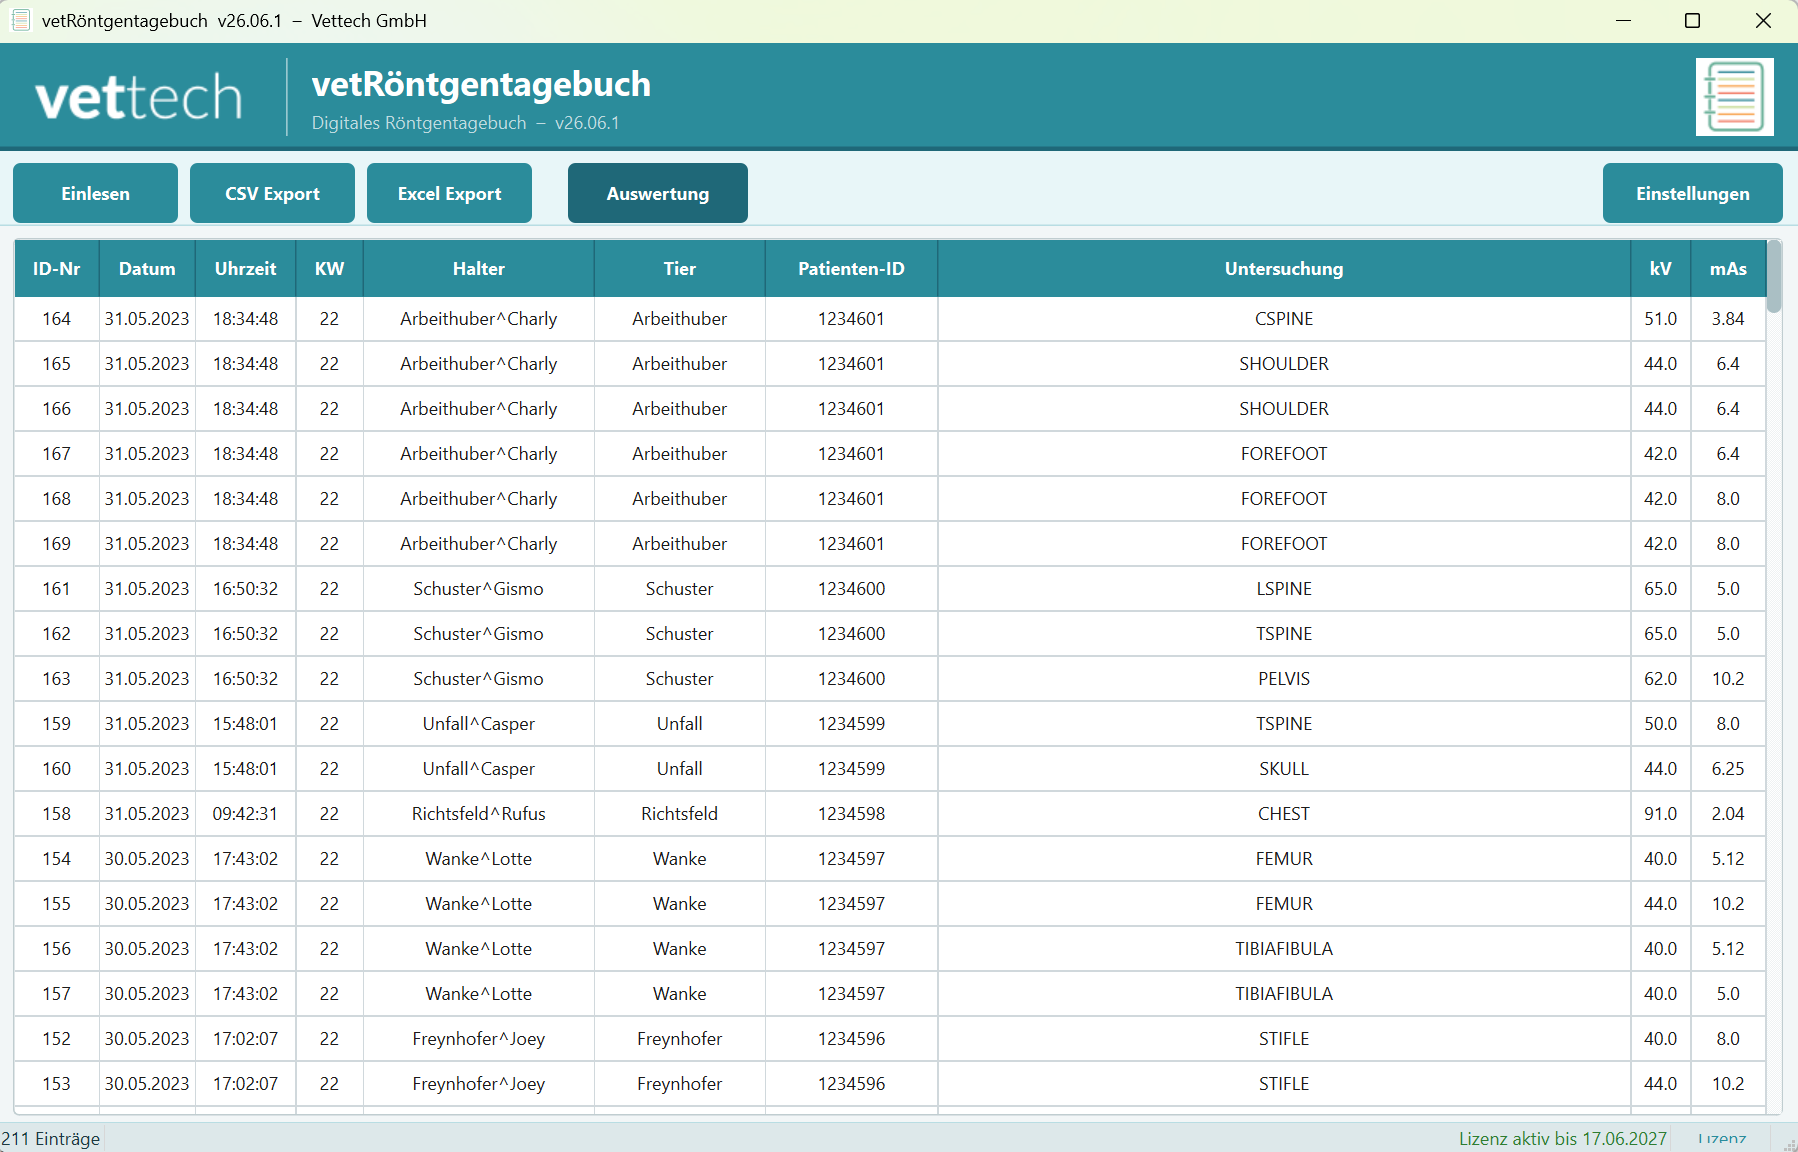
Task: Click ID 169 in the table
Action: pyautogui.click(x=57, y=544)
